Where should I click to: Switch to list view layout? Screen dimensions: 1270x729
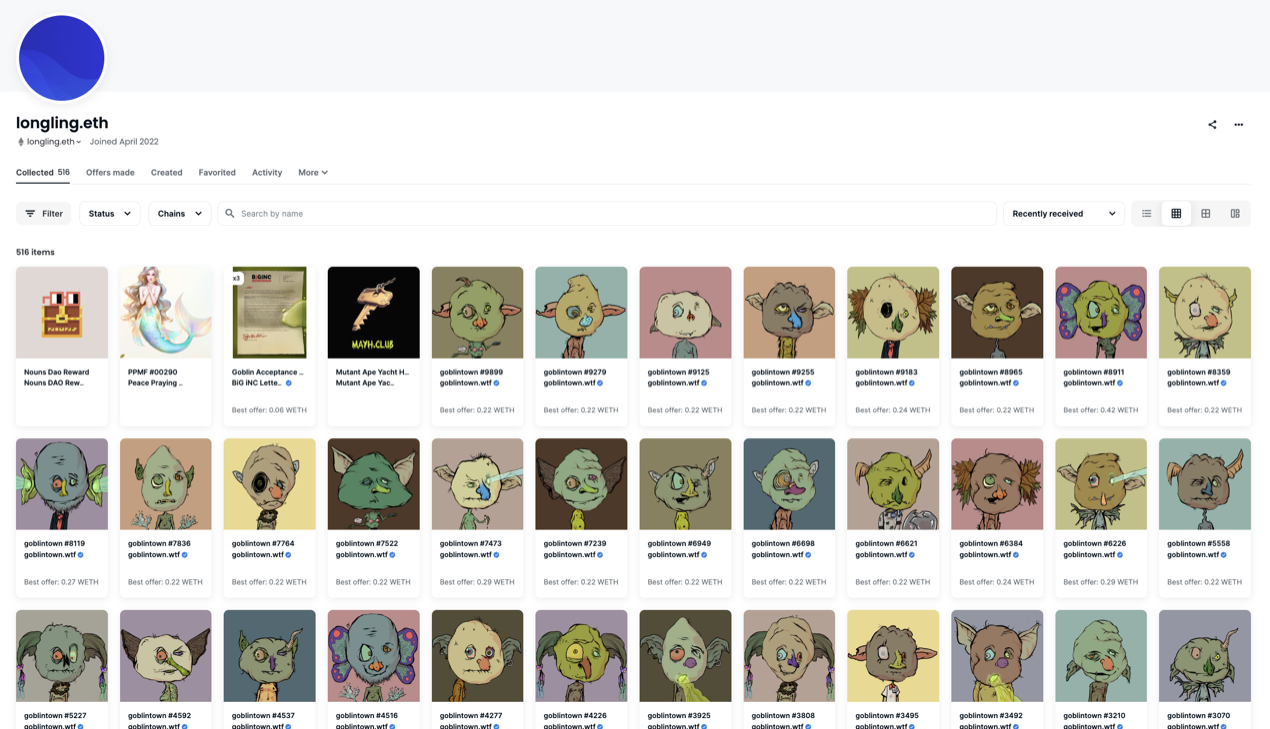point(1147,214)
